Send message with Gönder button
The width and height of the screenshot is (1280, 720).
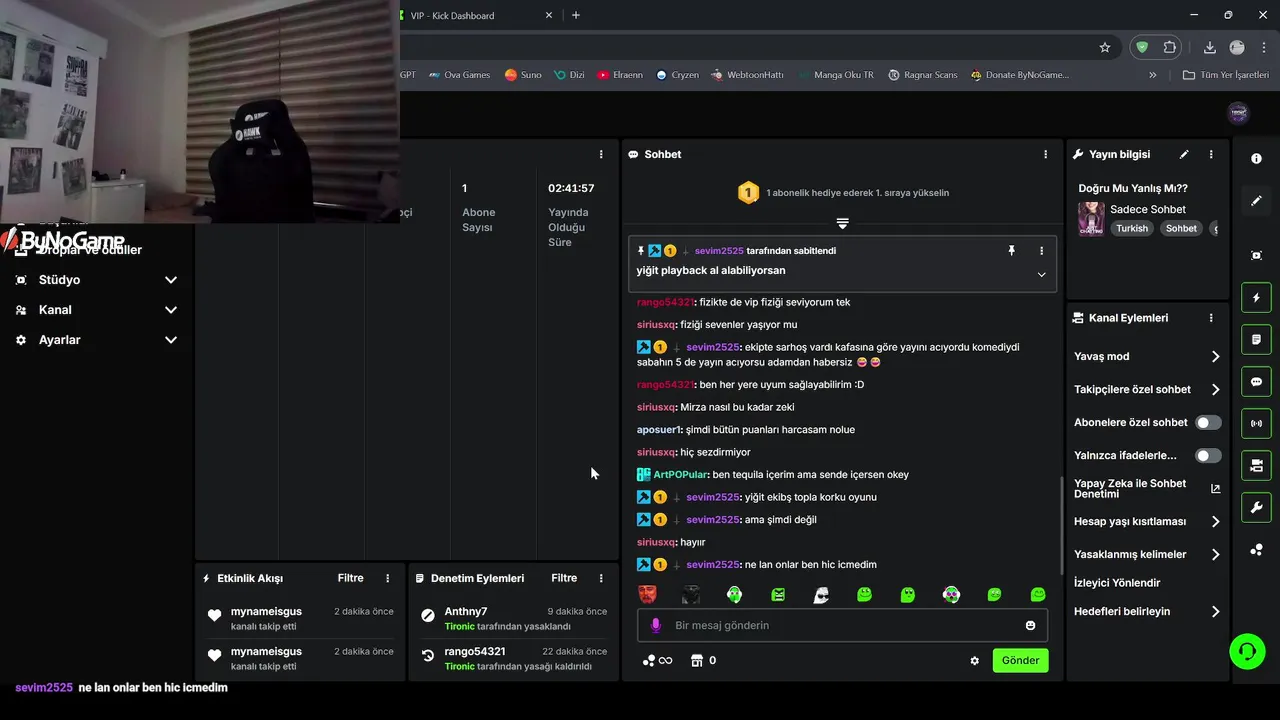pos(1020,660)
